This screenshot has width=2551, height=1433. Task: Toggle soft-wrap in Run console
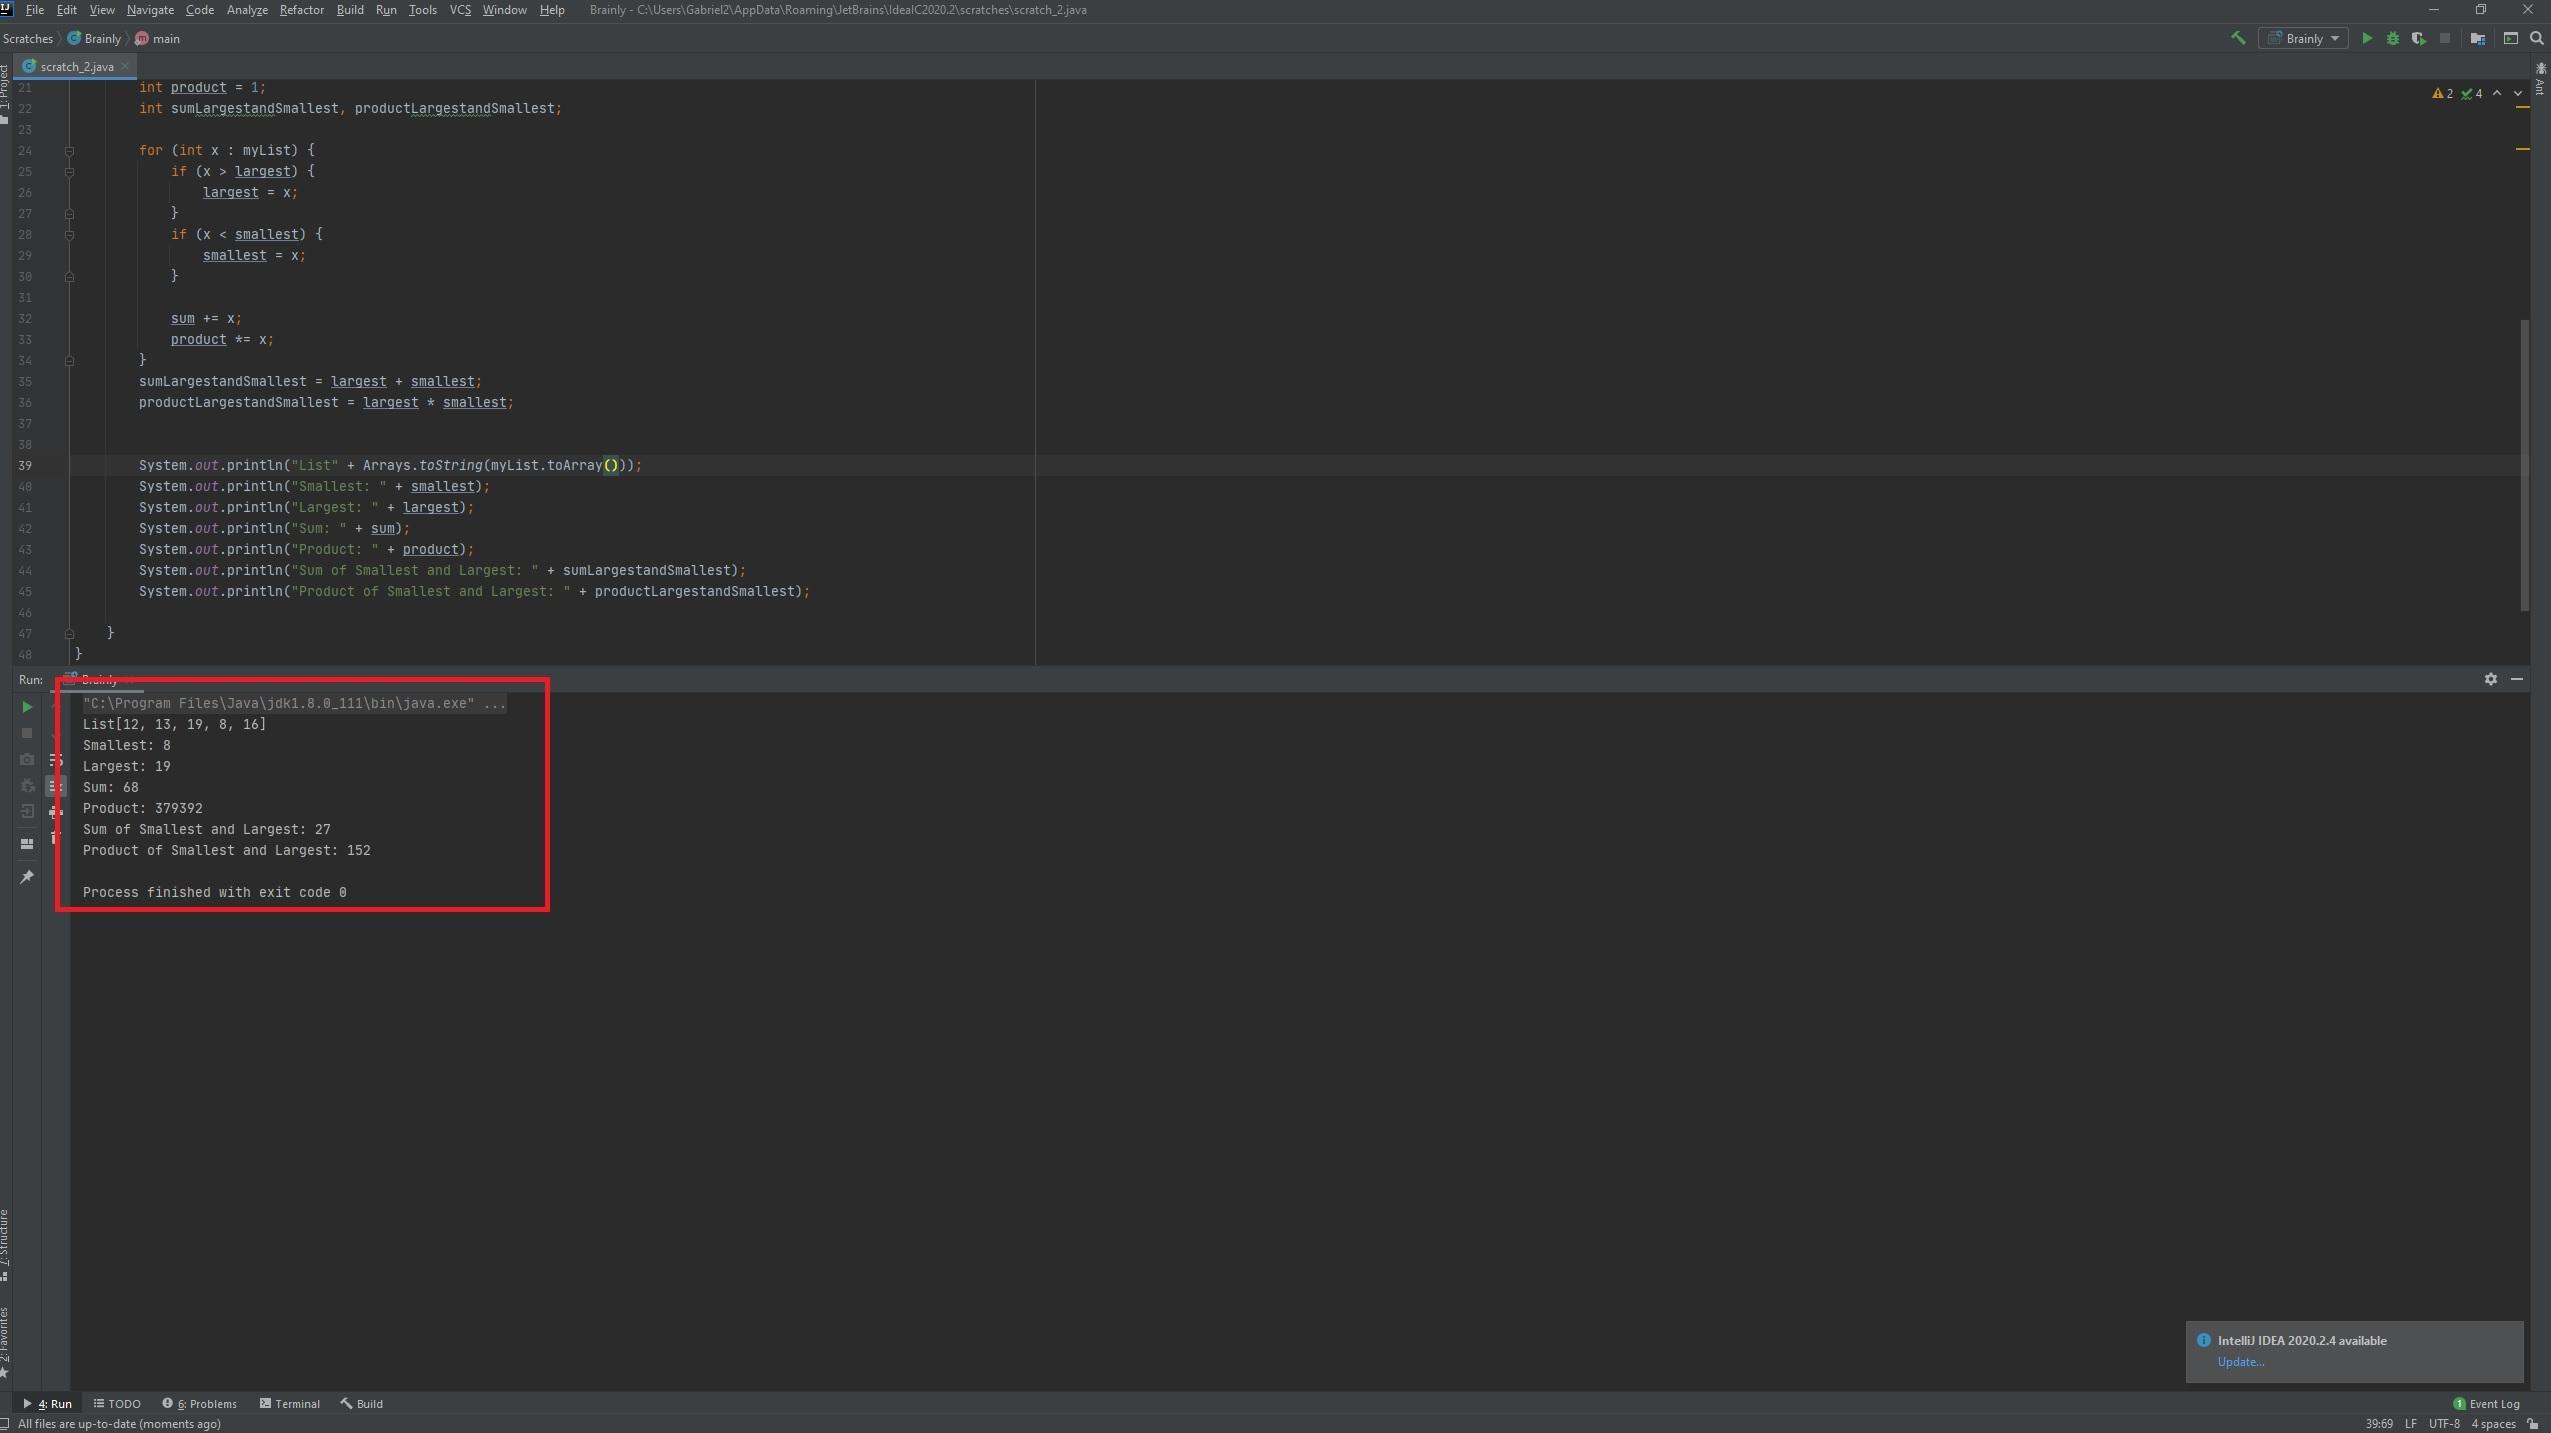[56, 761]
